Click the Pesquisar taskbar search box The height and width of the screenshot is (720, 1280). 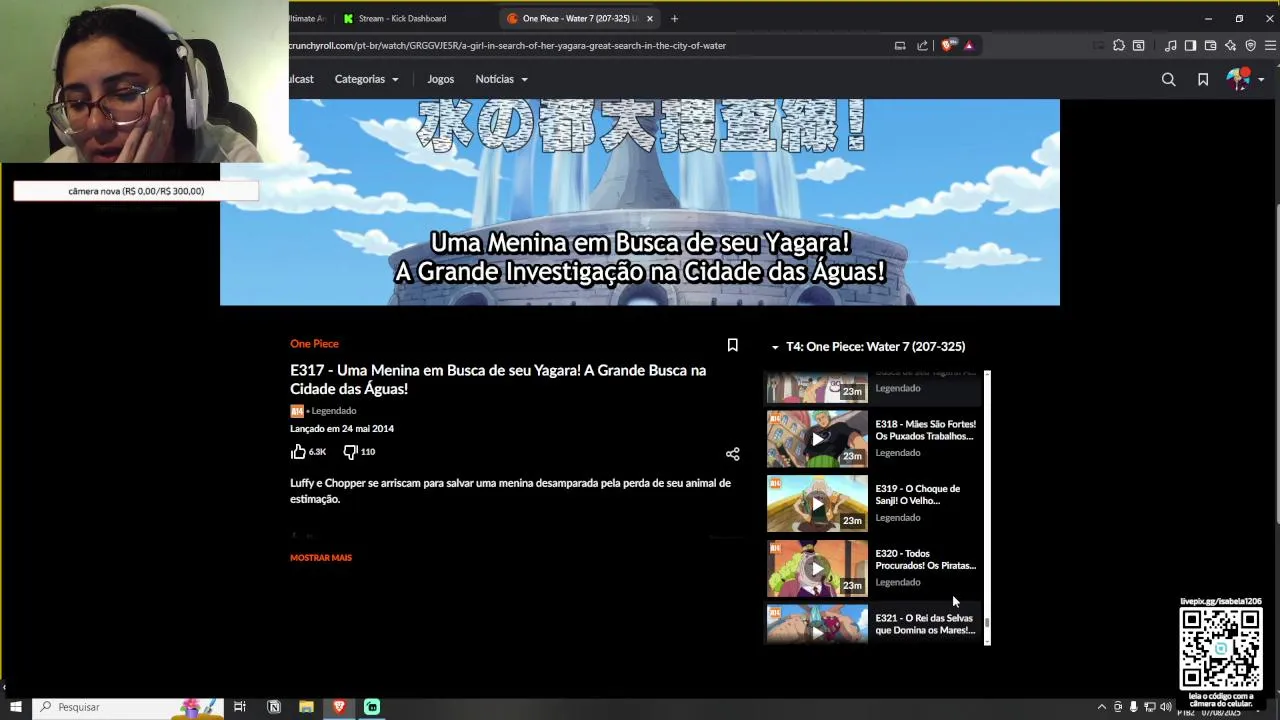pyautogui.click(x=128, y=707)
